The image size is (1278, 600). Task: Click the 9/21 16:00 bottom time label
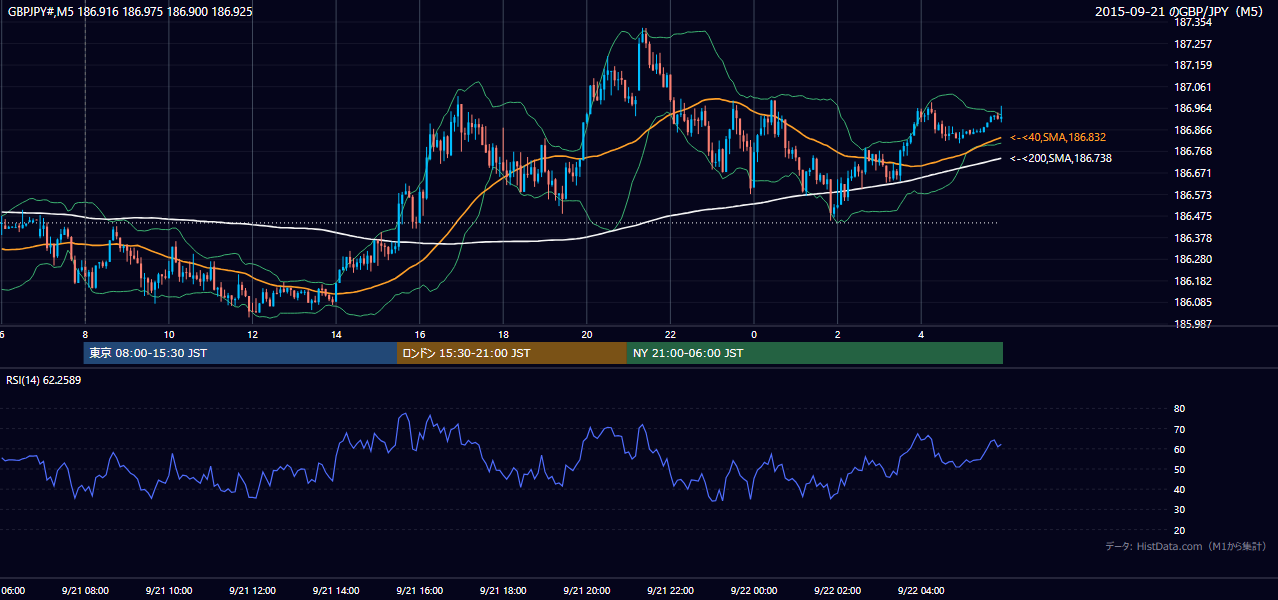coord(420,591)
